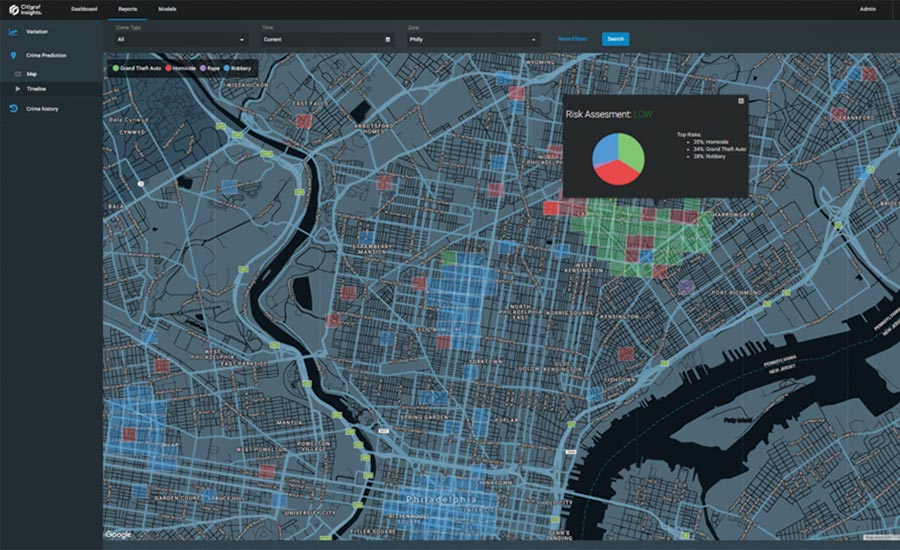Toggle the Grand Theft Auto legend item
Image resolution: width=900 pixels, height=550 pixels.
[x=139, y=68]
